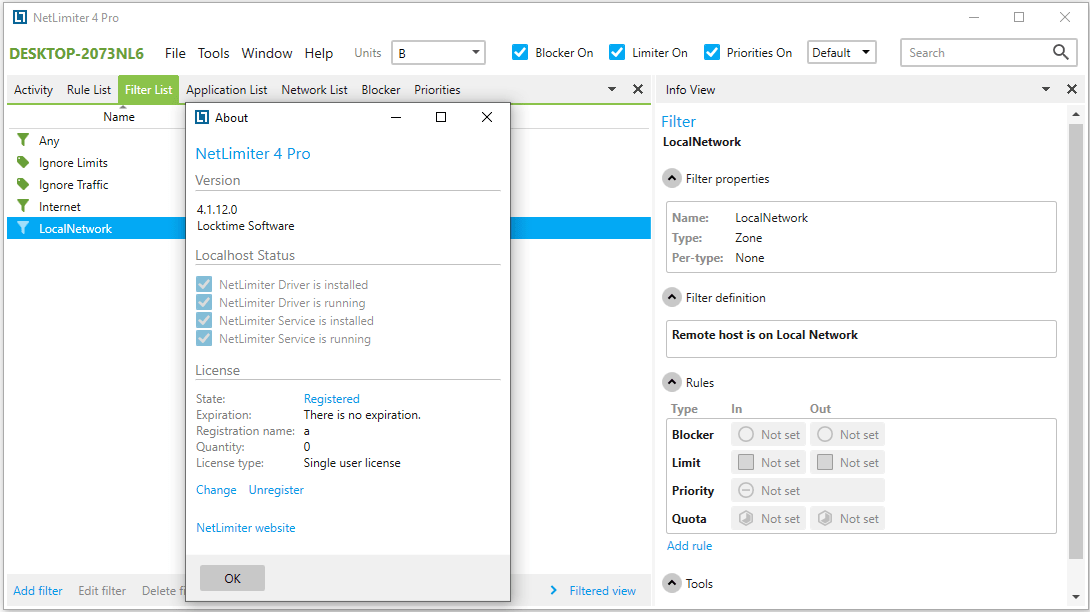Minimize the About dialog
Image resolution: width=1090 pixels, height=612 pixels.
[396, 117]
